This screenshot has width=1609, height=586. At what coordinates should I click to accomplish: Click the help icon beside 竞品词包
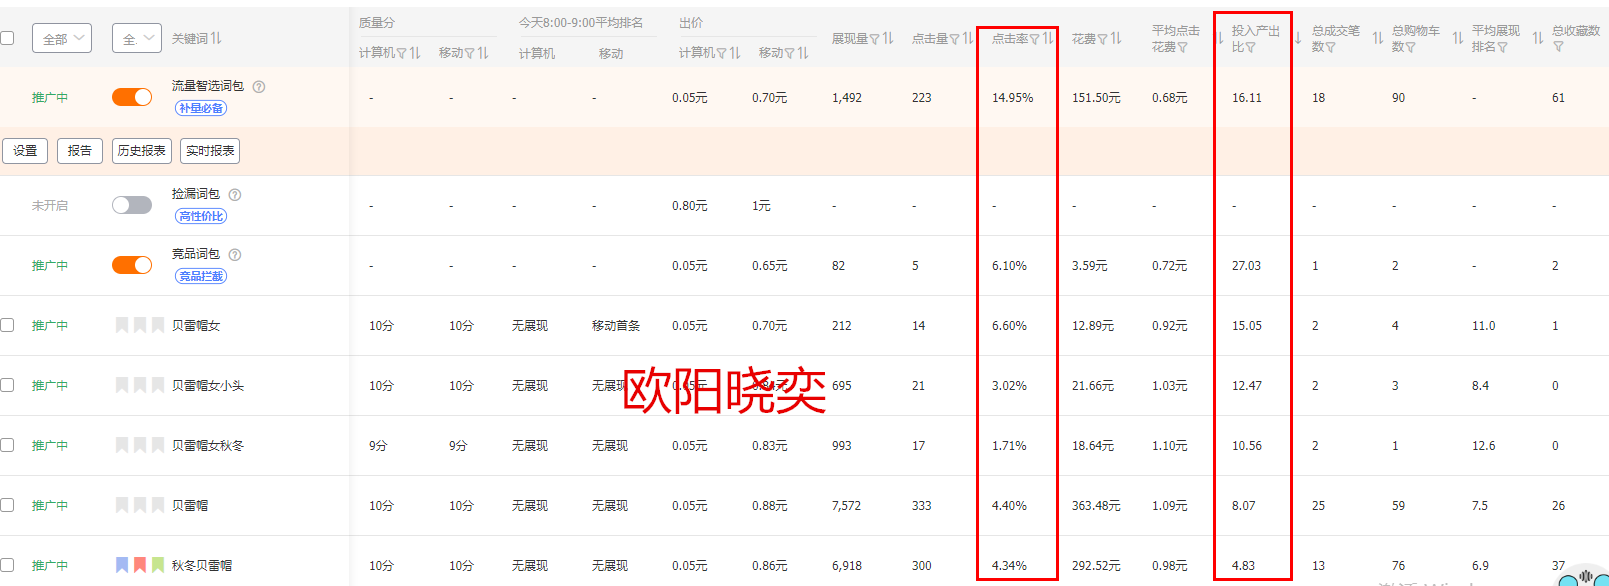pos(235,255)
